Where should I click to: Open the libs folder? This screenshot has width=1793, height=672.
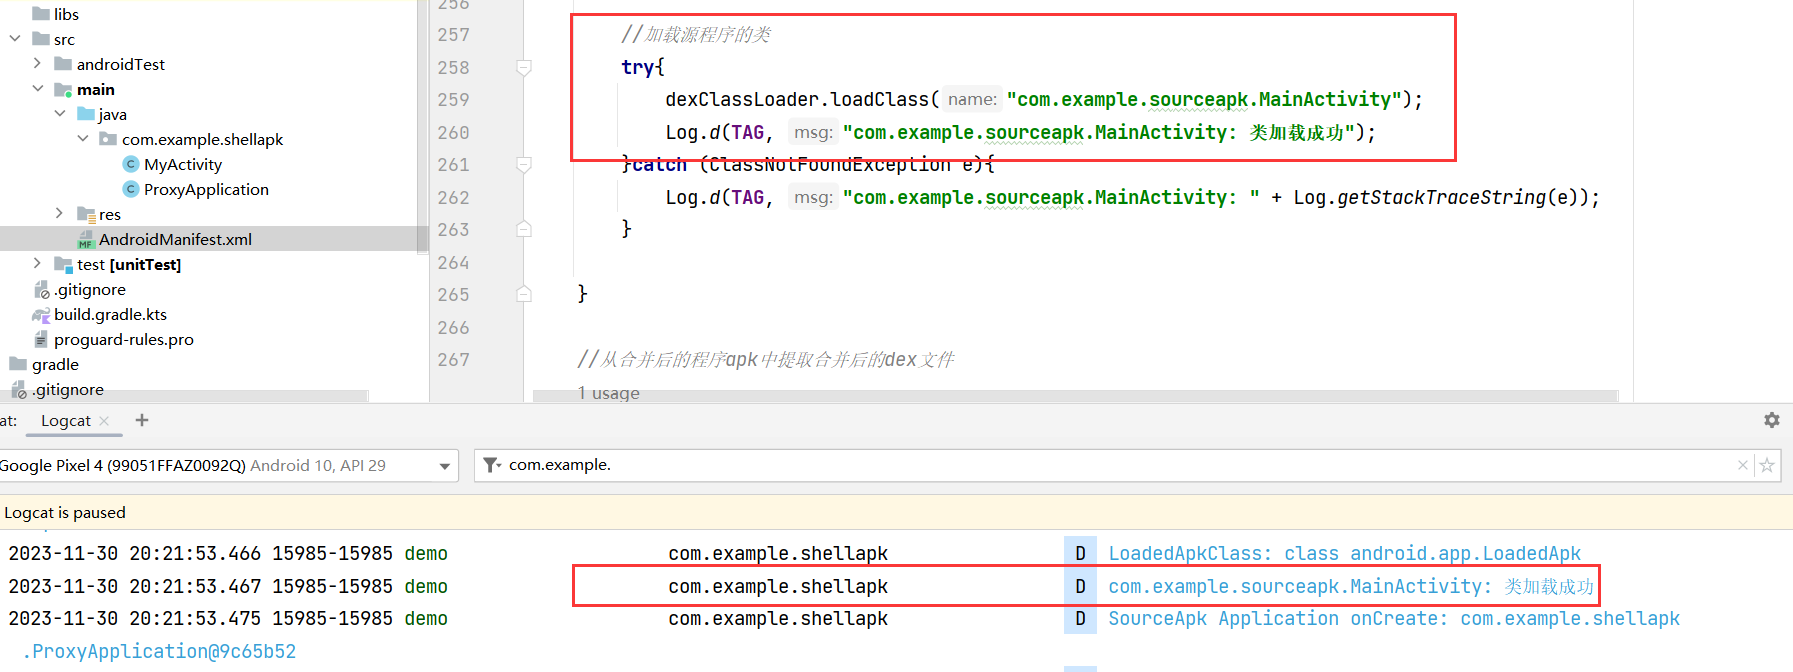[66, 14]
